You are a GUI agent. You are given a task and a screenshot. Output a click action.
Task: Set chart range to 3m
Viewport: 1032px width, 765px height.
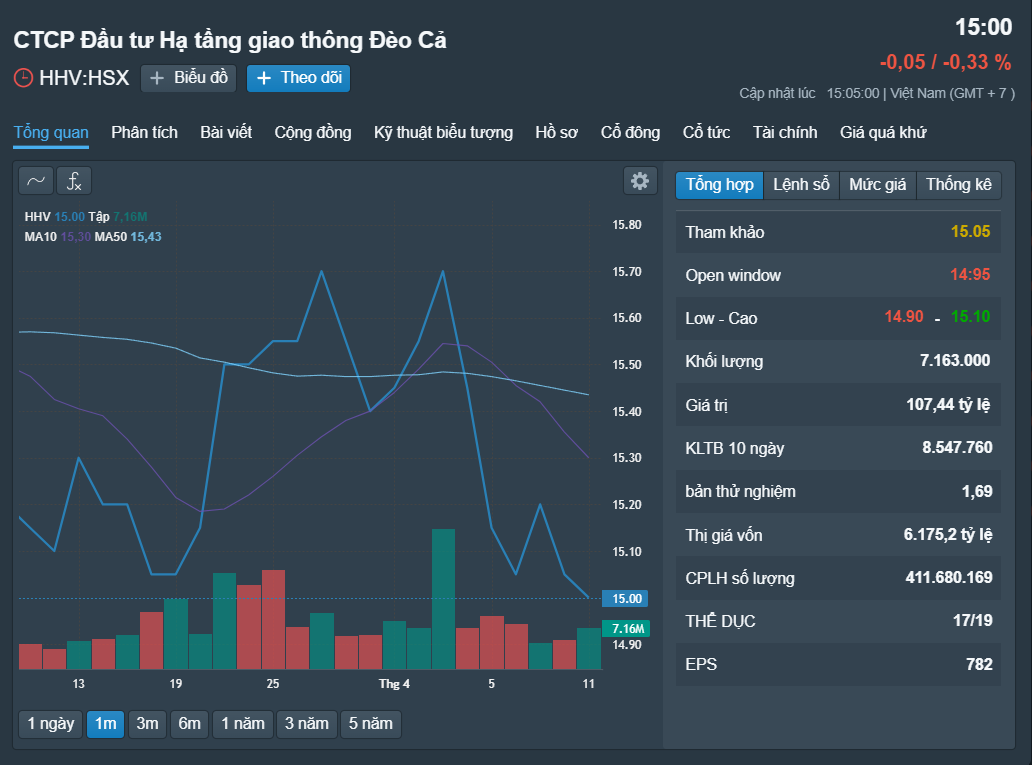[147, 724]
